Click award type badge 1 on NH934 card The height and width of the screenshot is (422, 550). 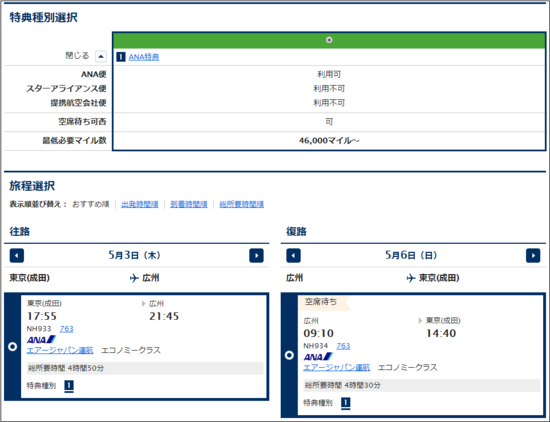click(x=346, y=403)
